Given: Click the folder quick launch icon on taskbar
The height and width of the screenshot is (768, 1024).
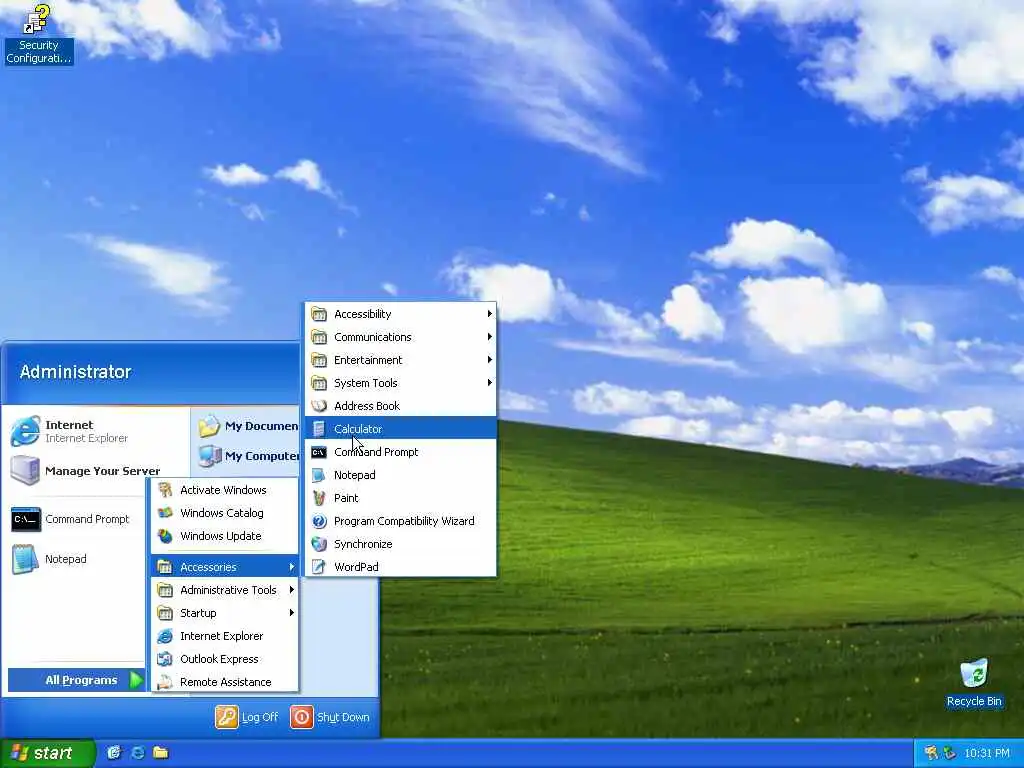Looking at the screenshot, I should click(x=161, y=752).
